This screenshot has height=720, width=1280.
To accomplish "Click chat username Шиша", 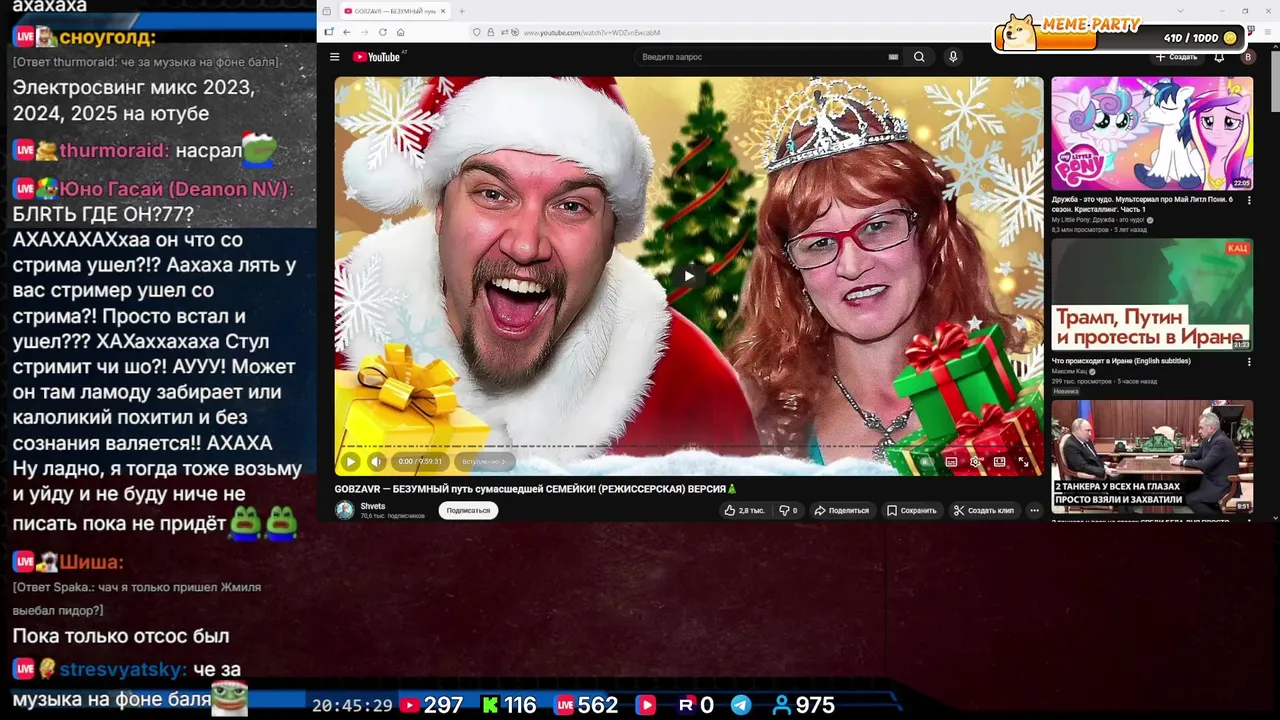I will point(91,562).
